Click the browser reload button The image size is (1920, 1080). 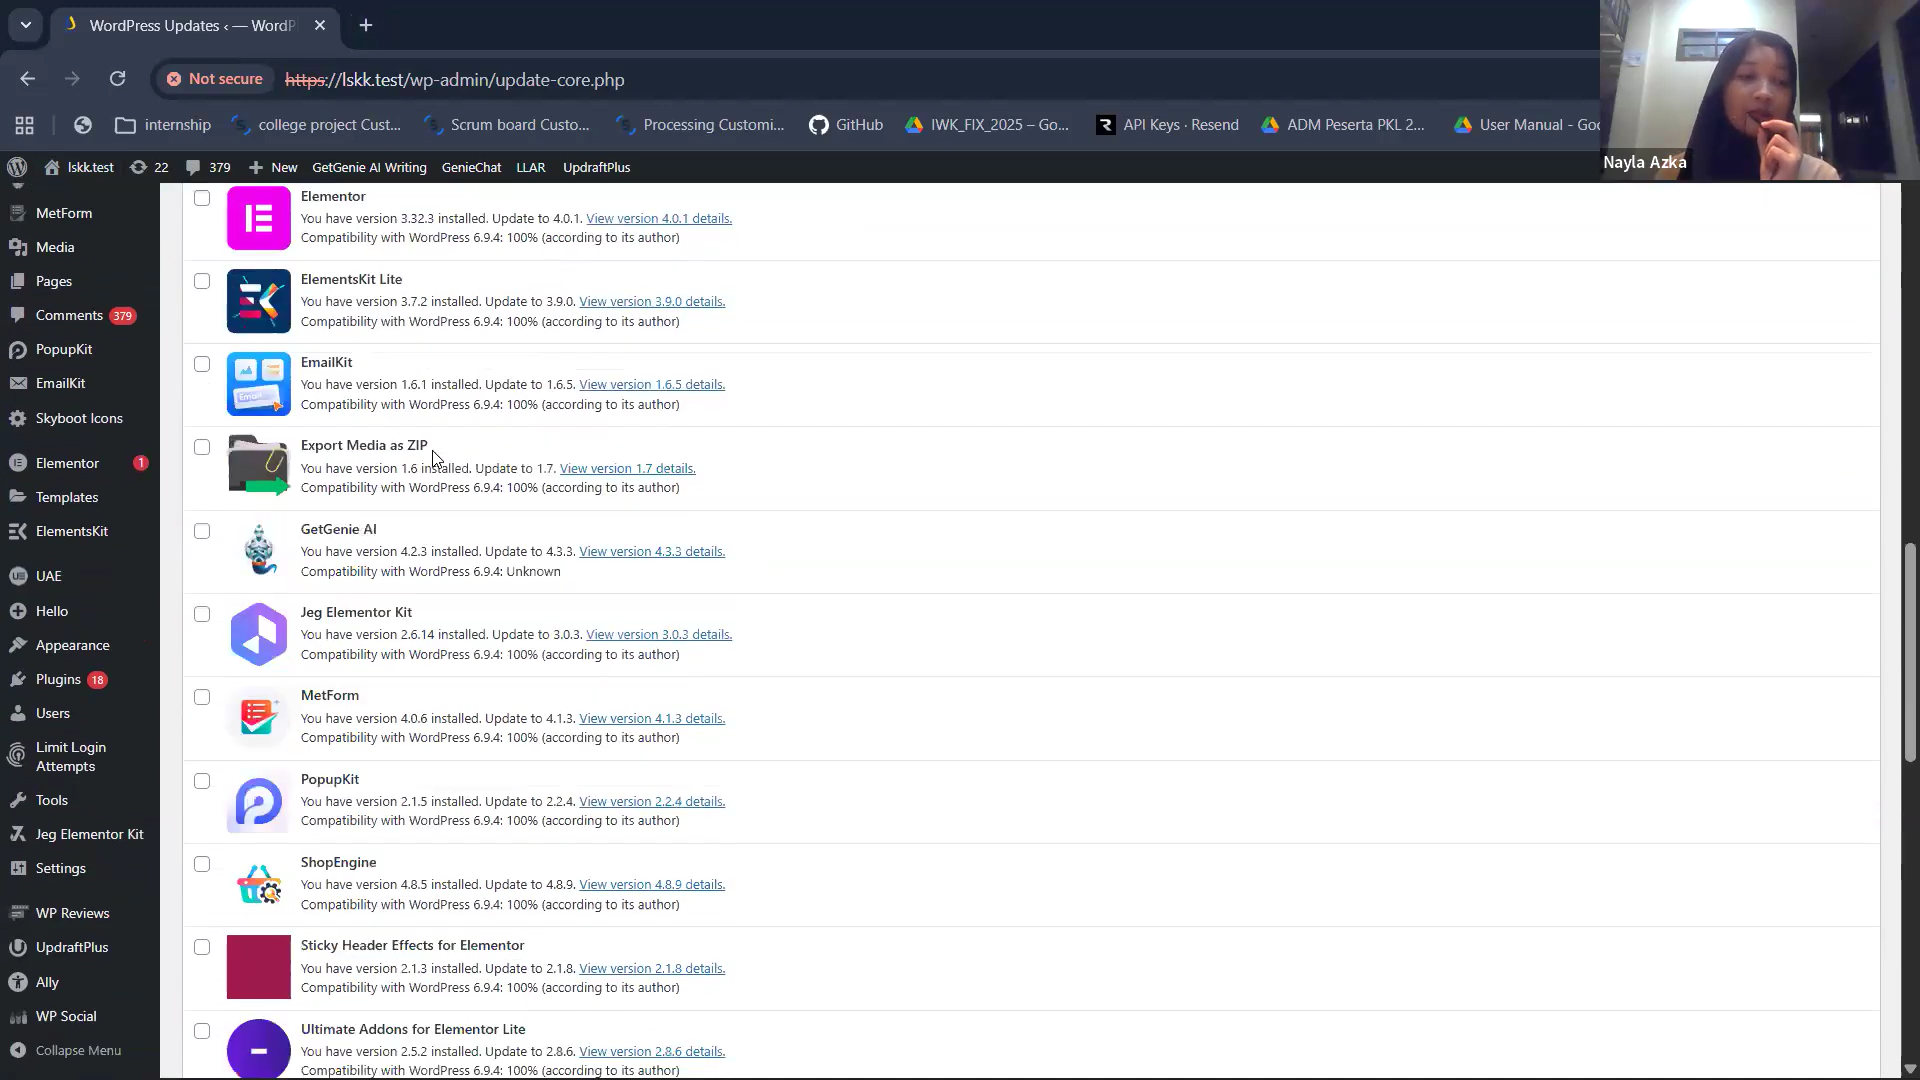coord(117,79)
